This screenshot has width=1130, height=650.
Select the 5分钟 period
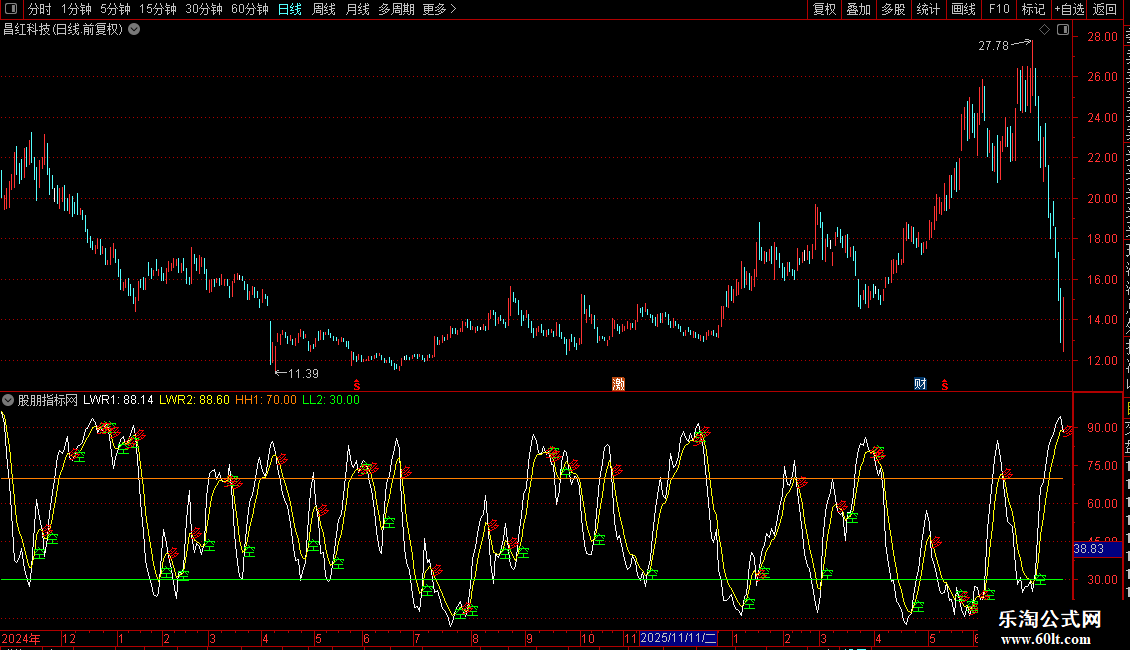(x=115, y=9)
